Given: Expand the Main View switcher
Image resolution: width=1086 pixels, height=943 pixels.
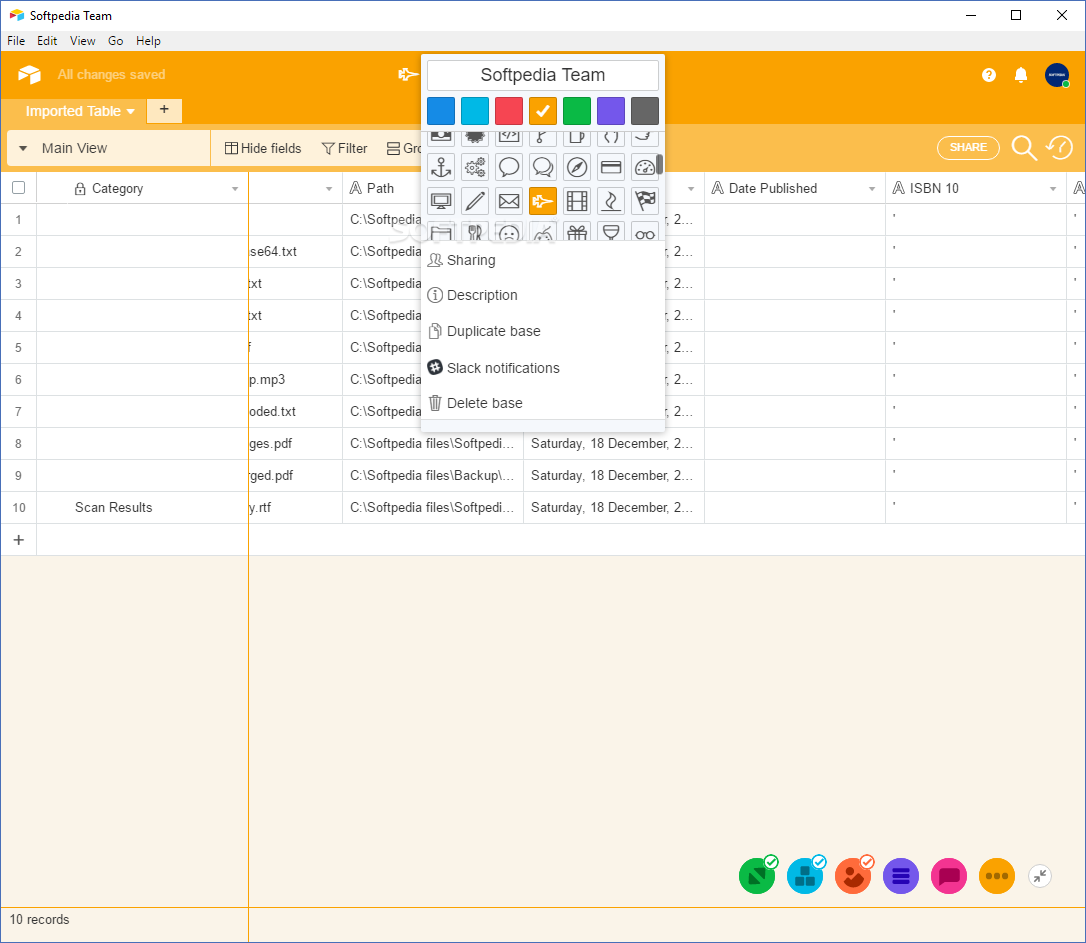Looking at the screenshot, I should click(x=23, y=148).
